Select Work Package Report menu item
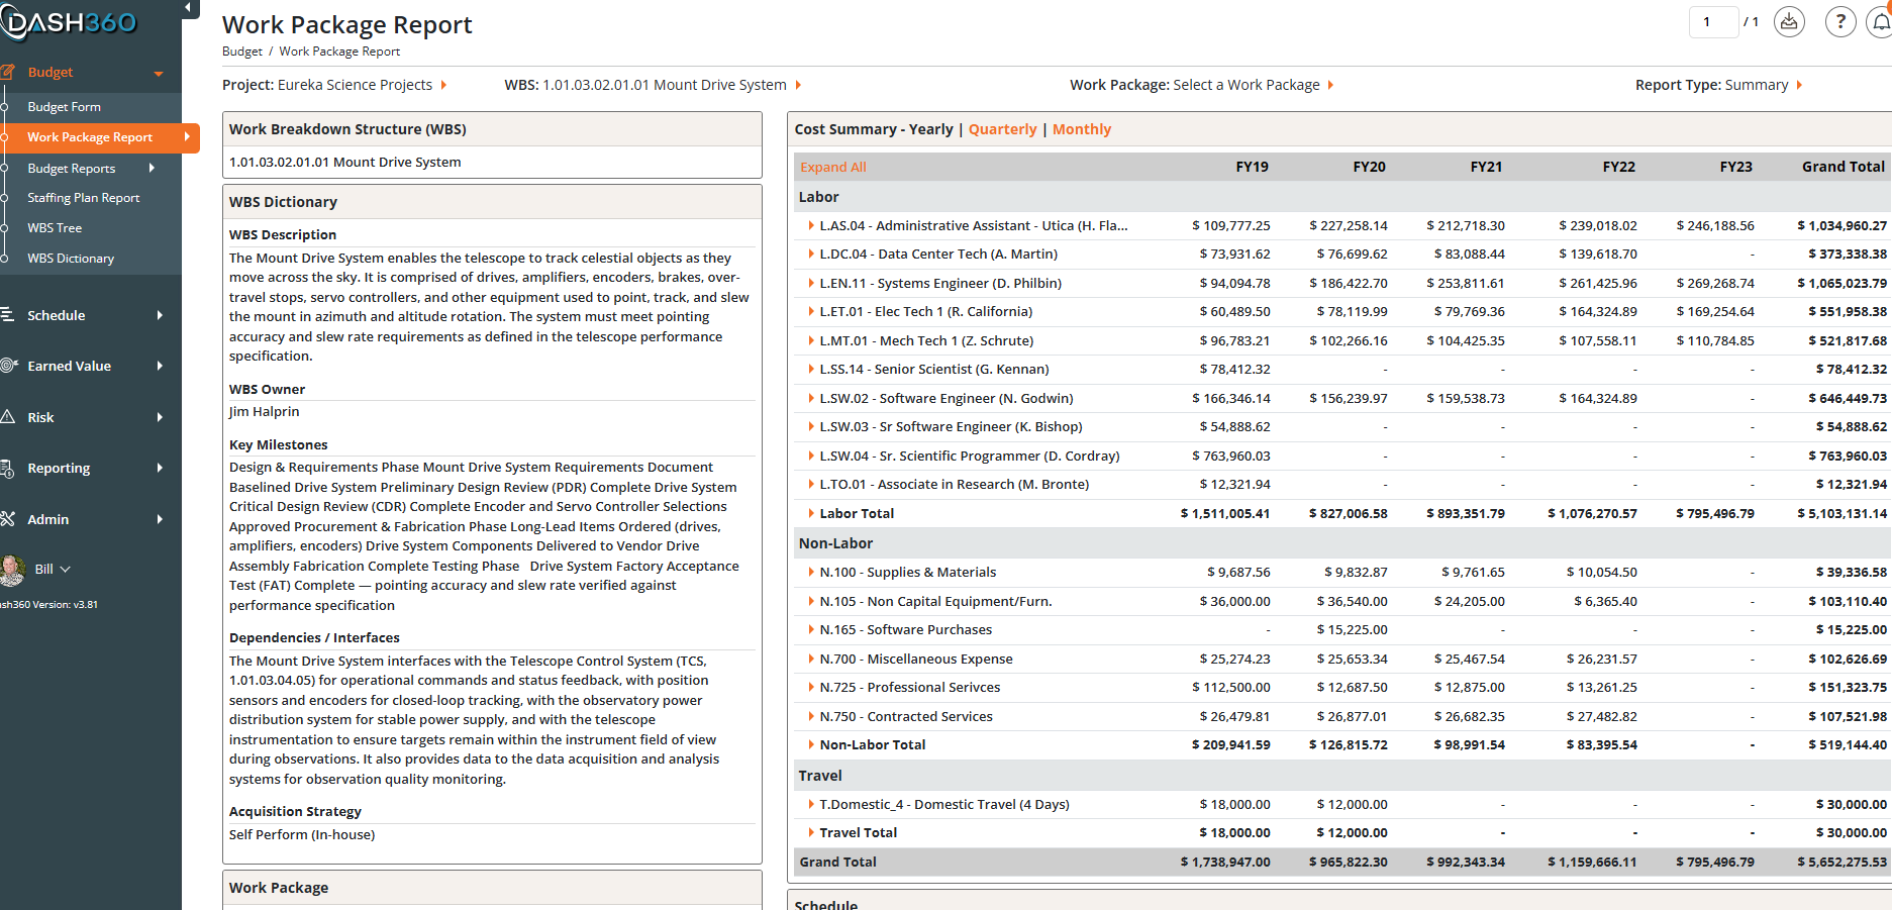 [90, 137]
